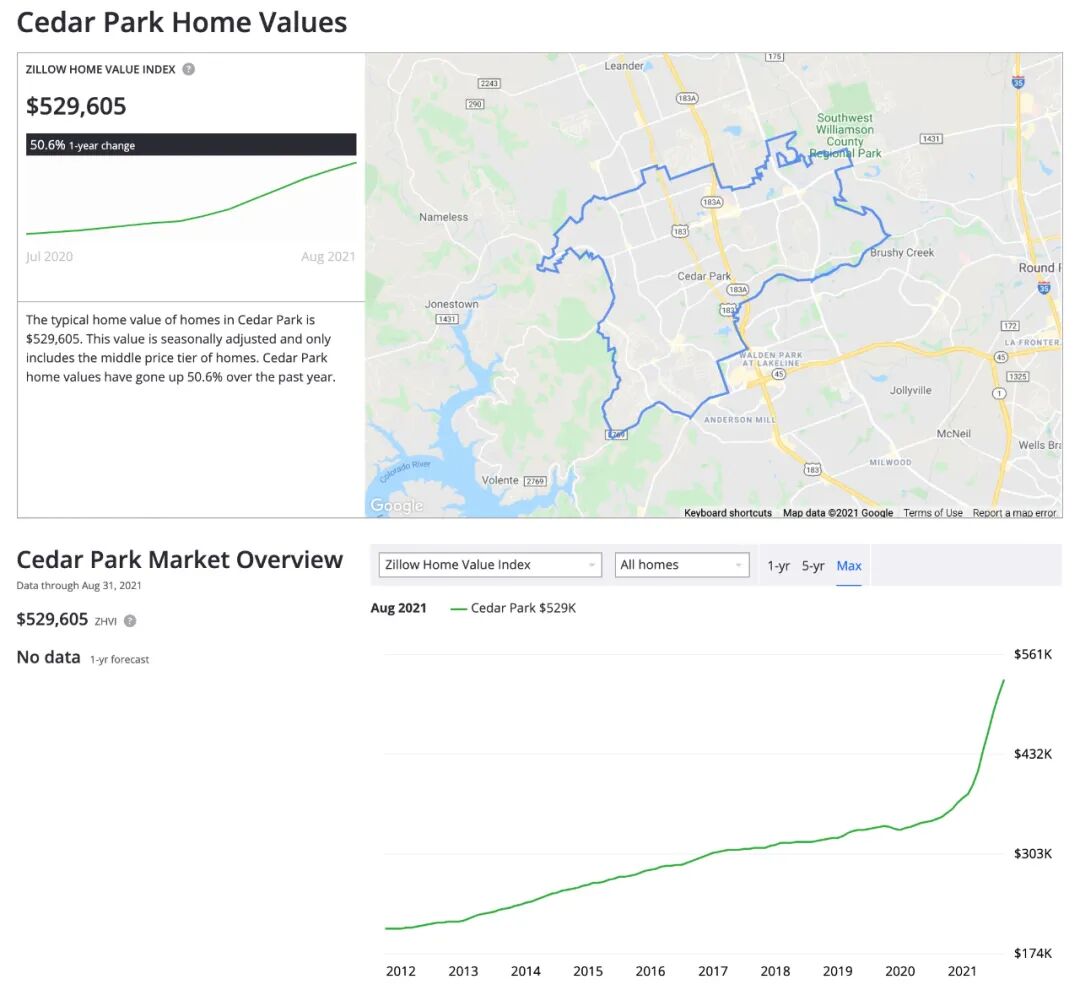Screen dimensions: 1080x990
Task: Click the 2243 road shield on the map
Action: point(489,83)
